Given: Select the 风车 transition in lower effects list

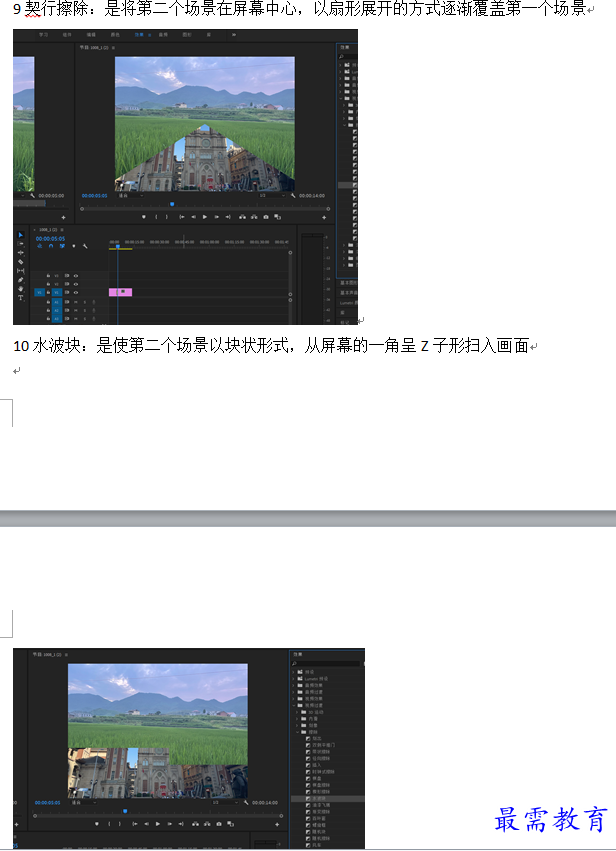Looking at the screenshot, I should coord(318,845).
